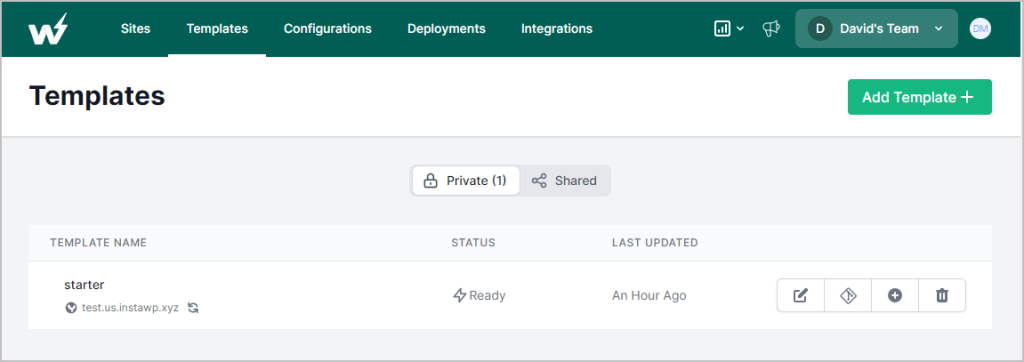This screenshot has width=1024, height=362.
Task: Create a site from starter with plus icon
Action: (895, 295)
